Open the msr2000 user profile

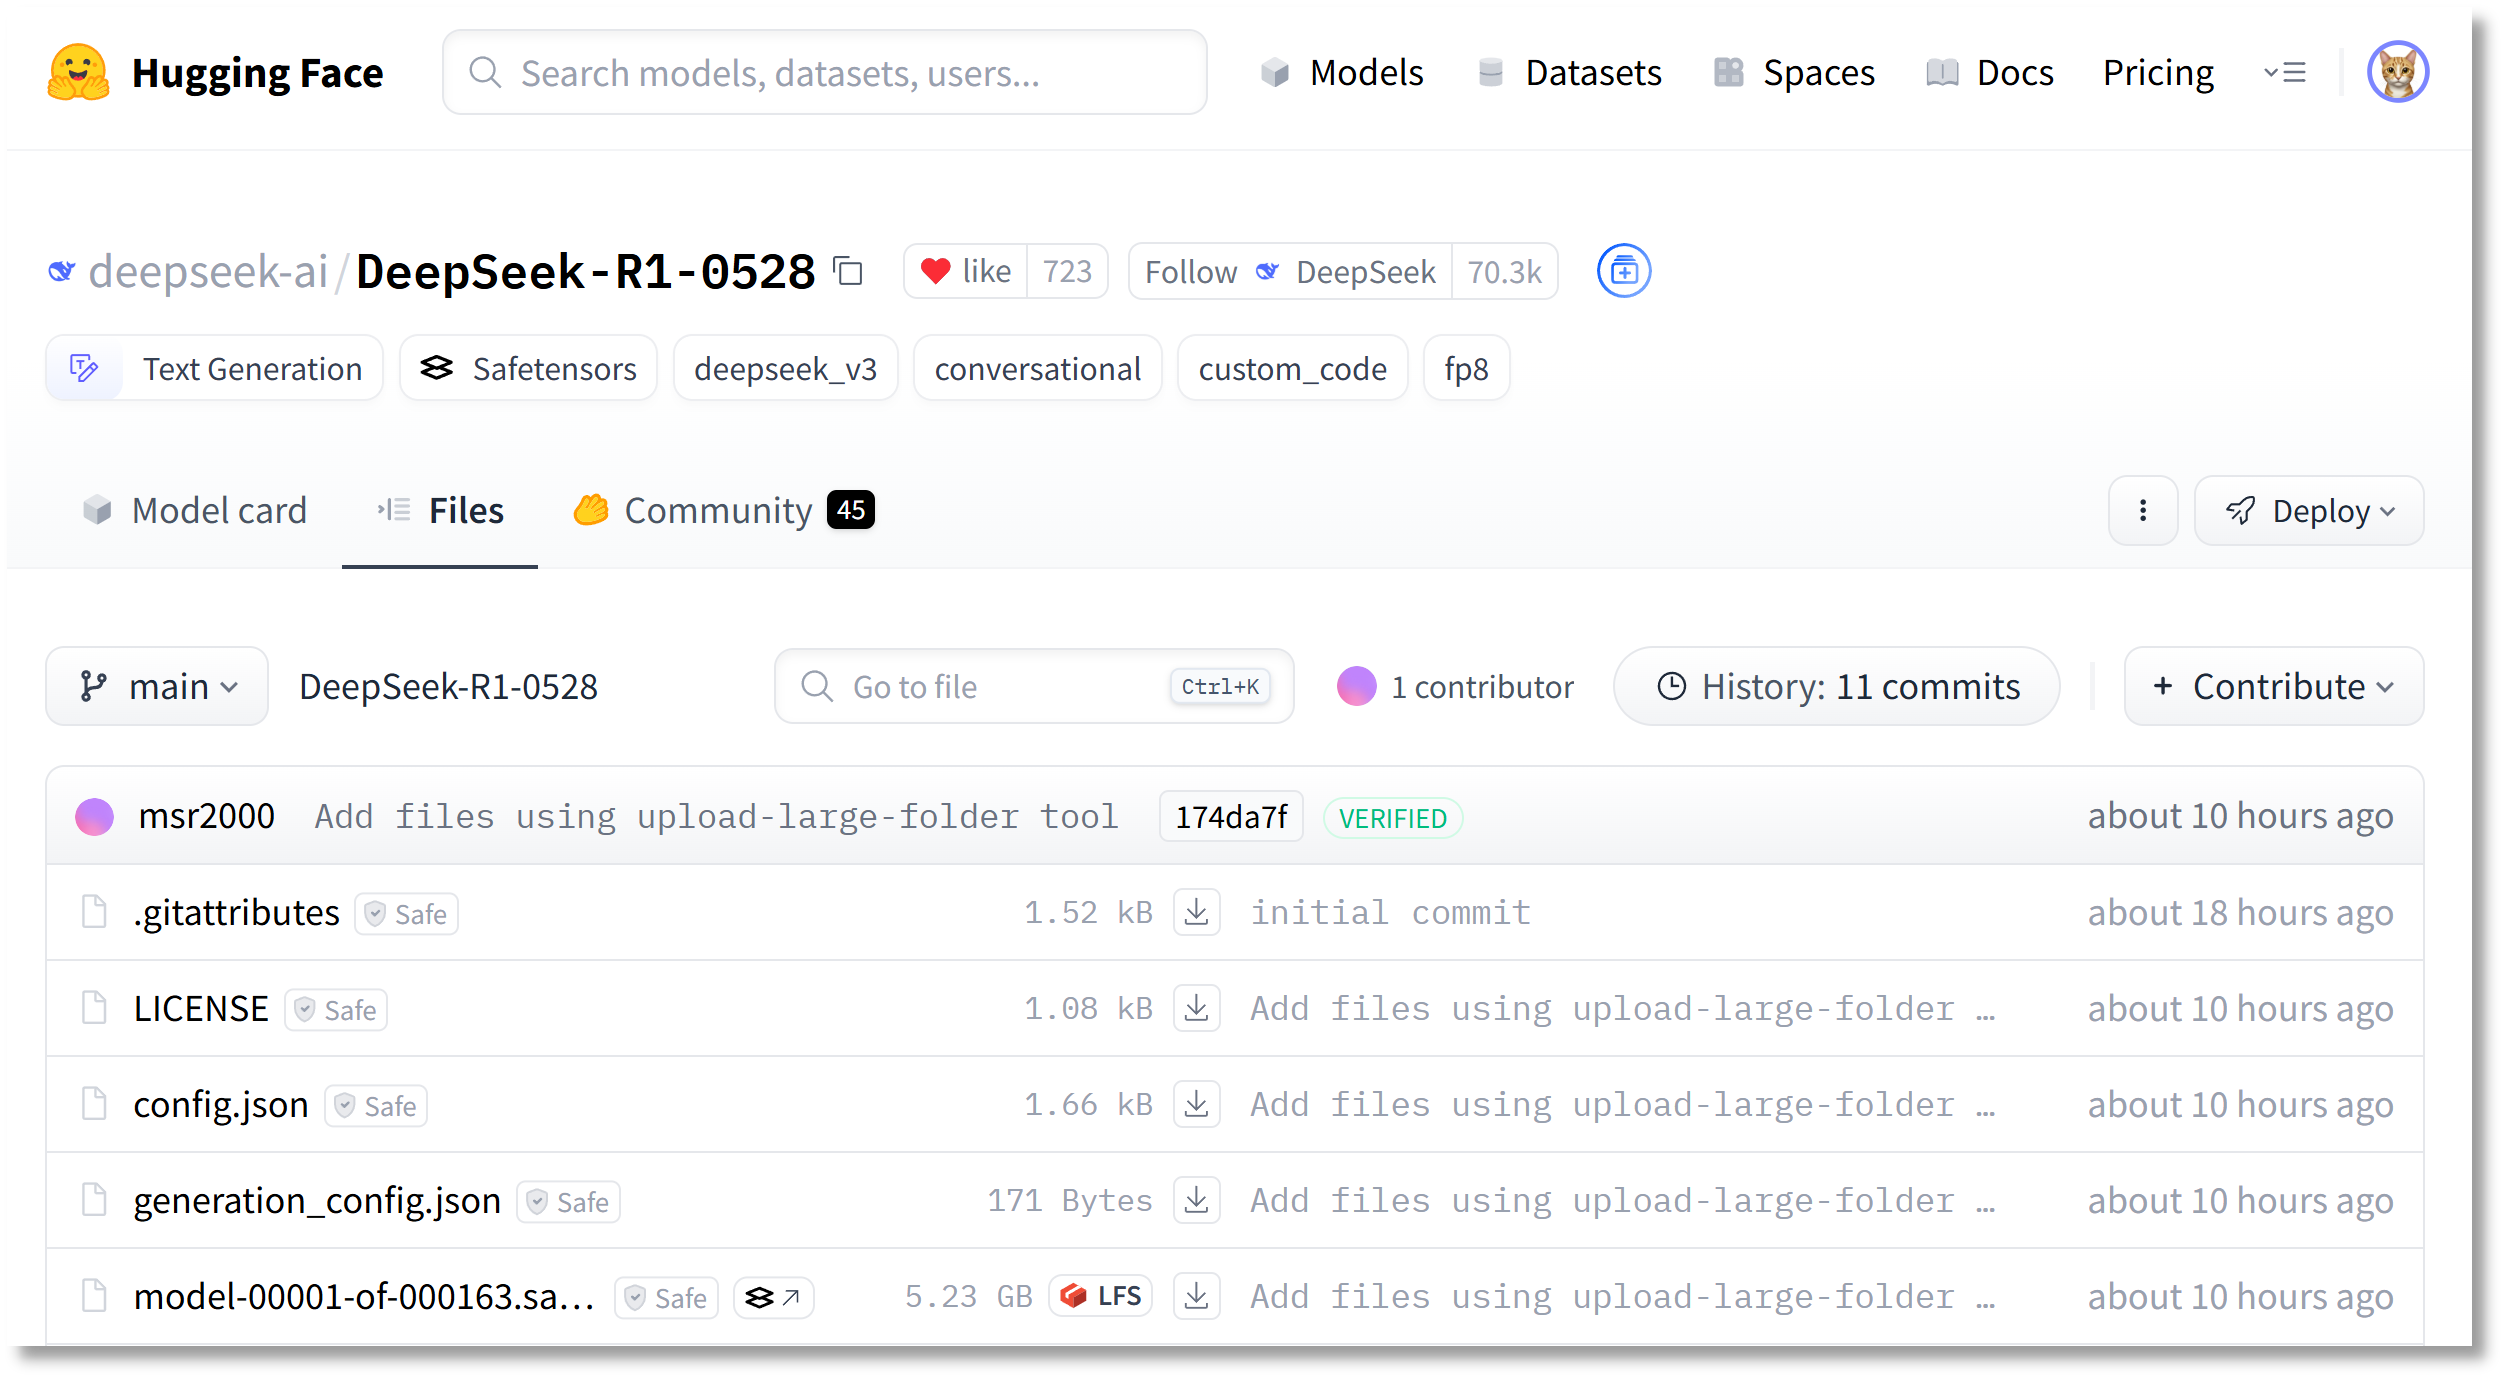[206, 816]
